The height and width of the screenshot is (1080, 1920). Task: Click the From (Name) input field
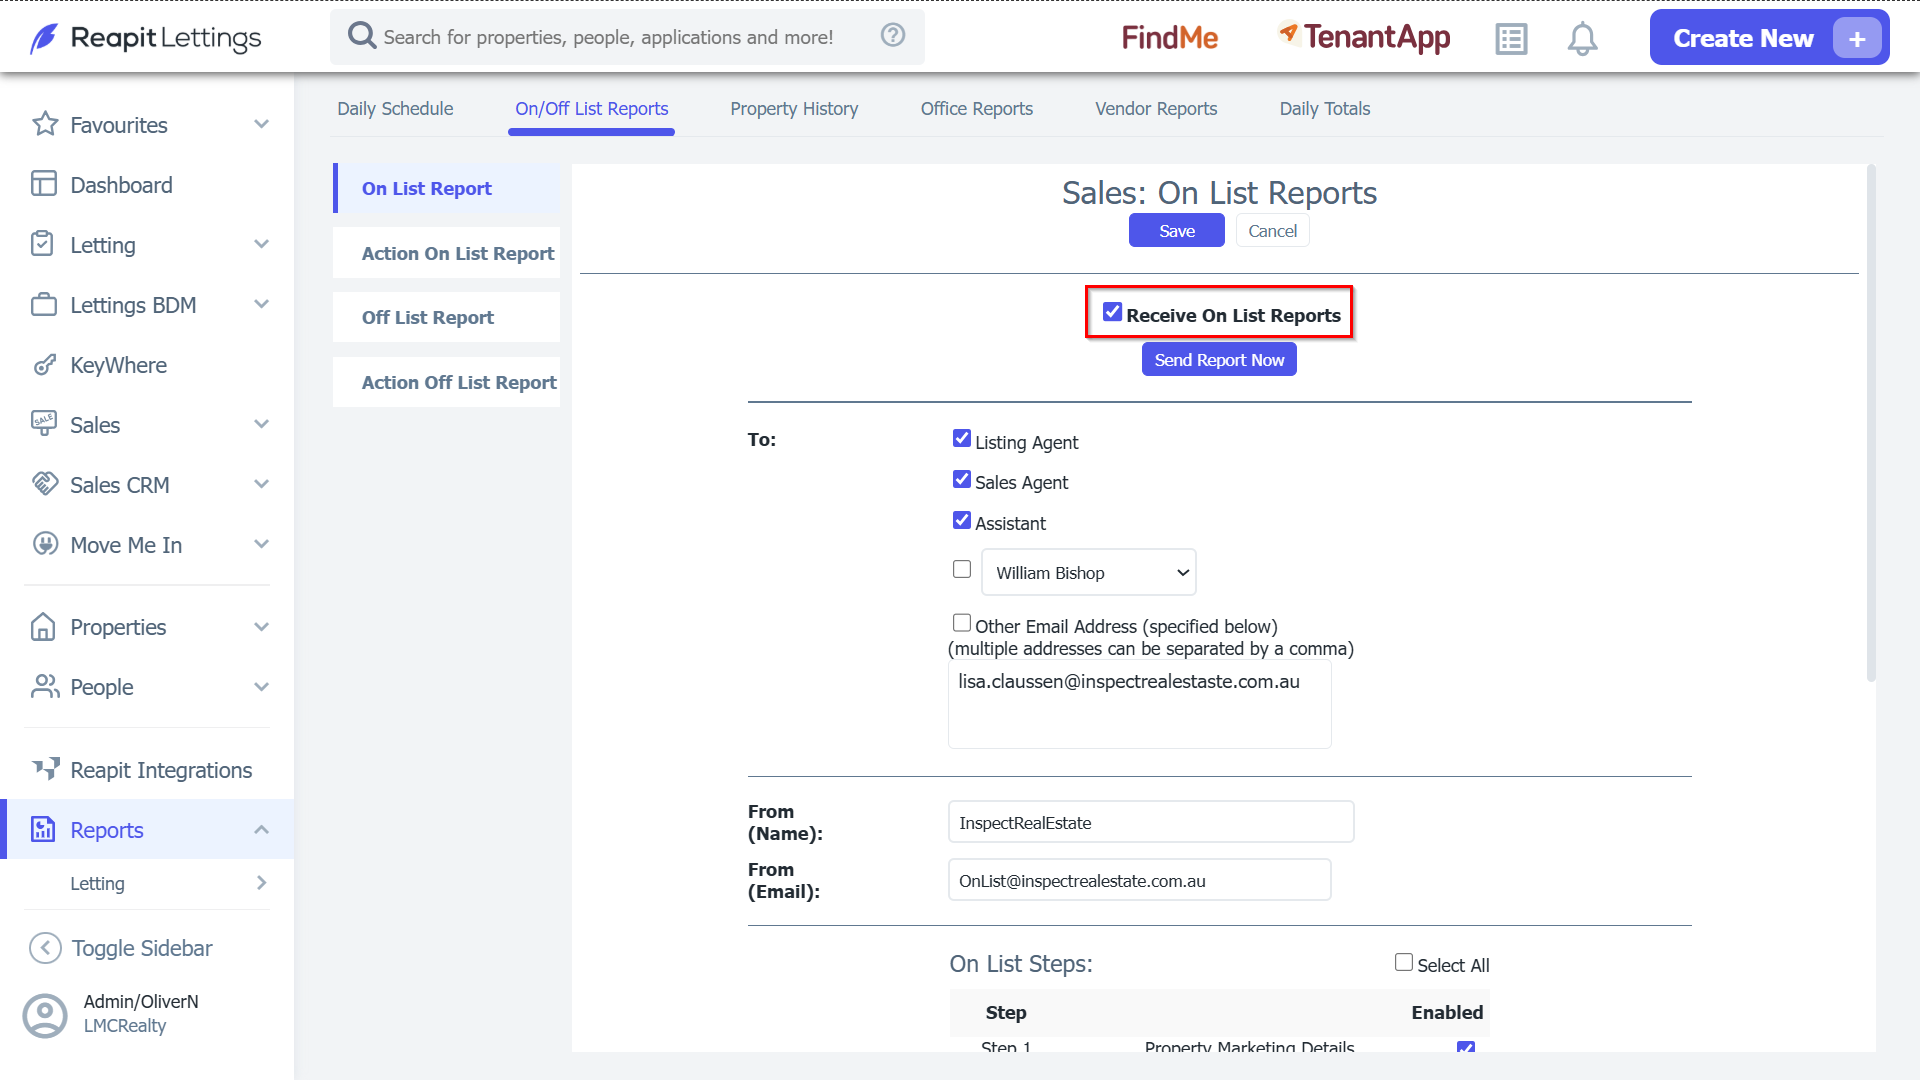pos(1151,823)
